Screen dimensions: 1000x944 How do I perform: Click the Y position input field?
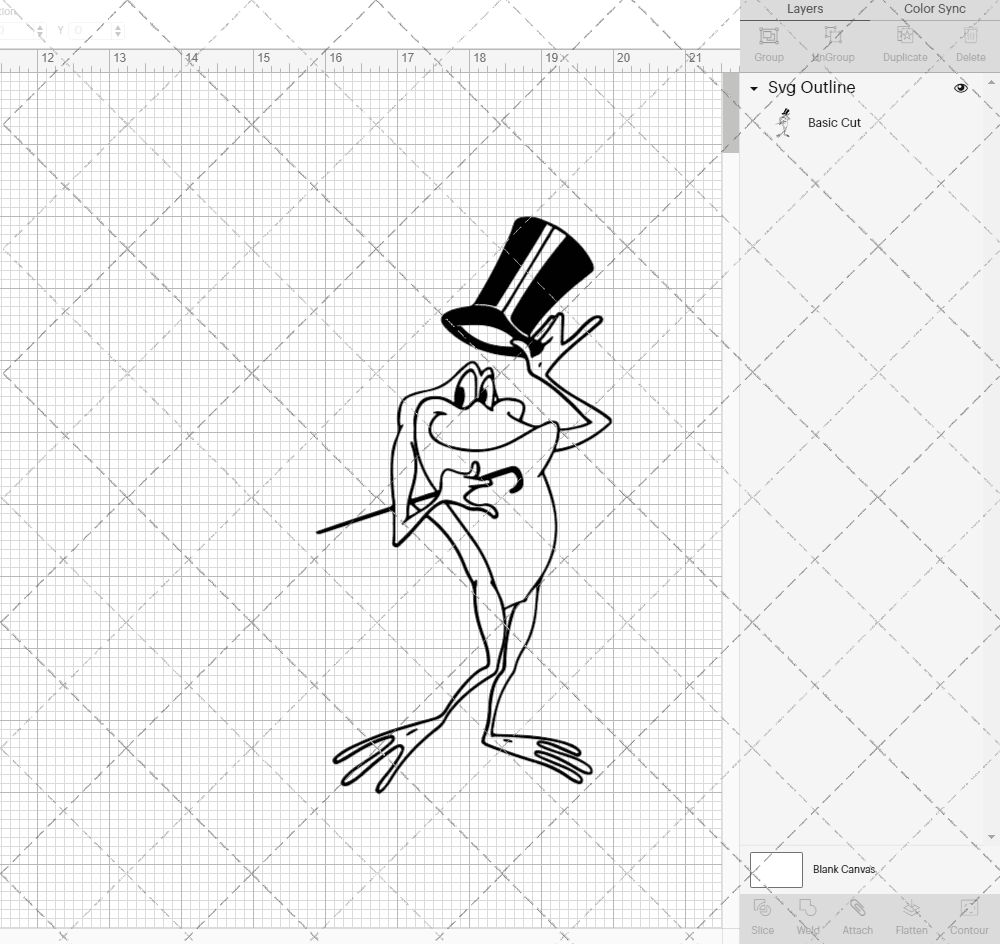pyautogui.click(x=91, y=30)
